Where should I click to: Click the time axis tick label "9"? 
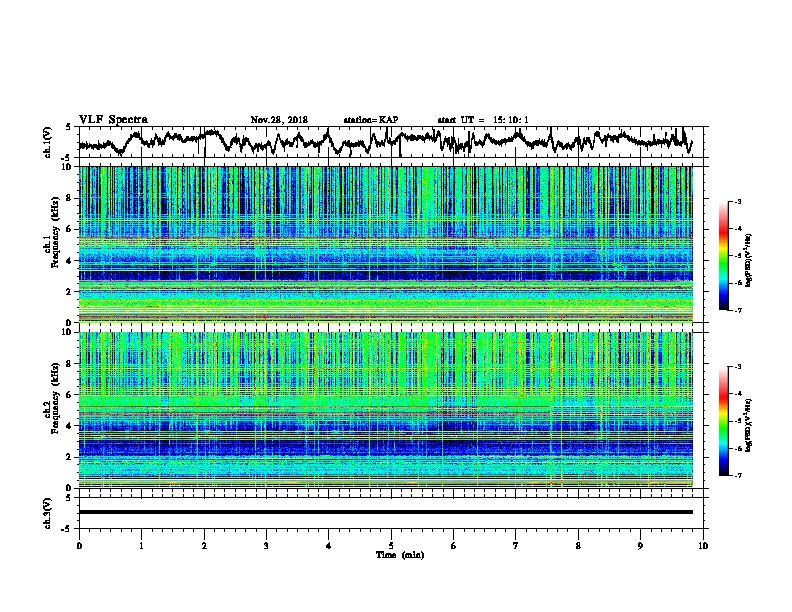point(640,546)
